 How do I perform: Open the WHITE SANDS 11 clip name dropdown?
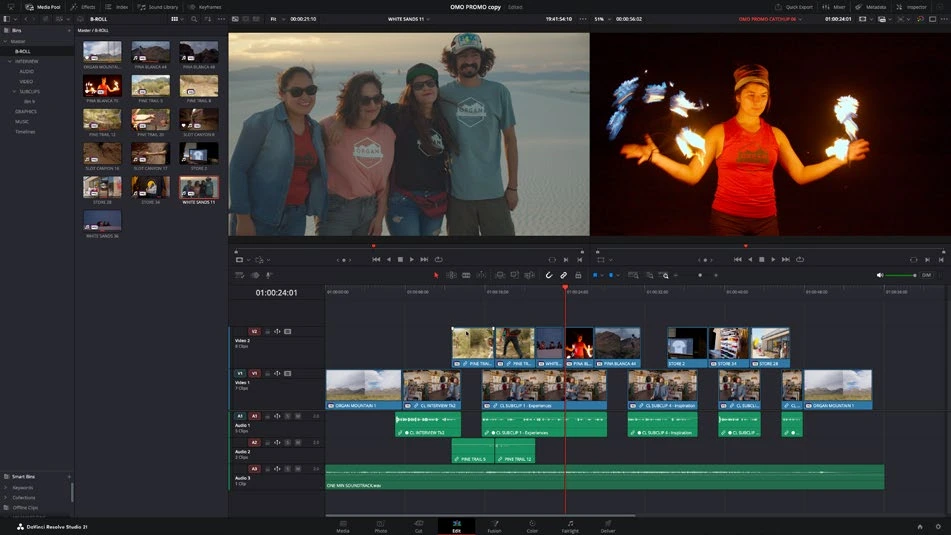[x=409, y=19]
